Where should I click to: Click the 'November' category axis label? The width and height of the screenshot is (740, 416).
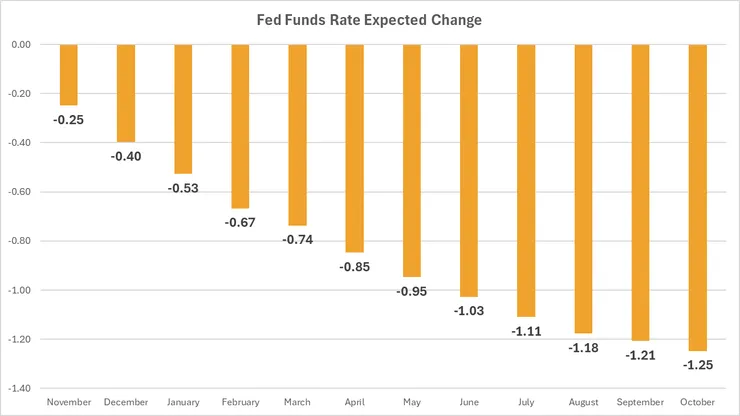tap(68, 402)
